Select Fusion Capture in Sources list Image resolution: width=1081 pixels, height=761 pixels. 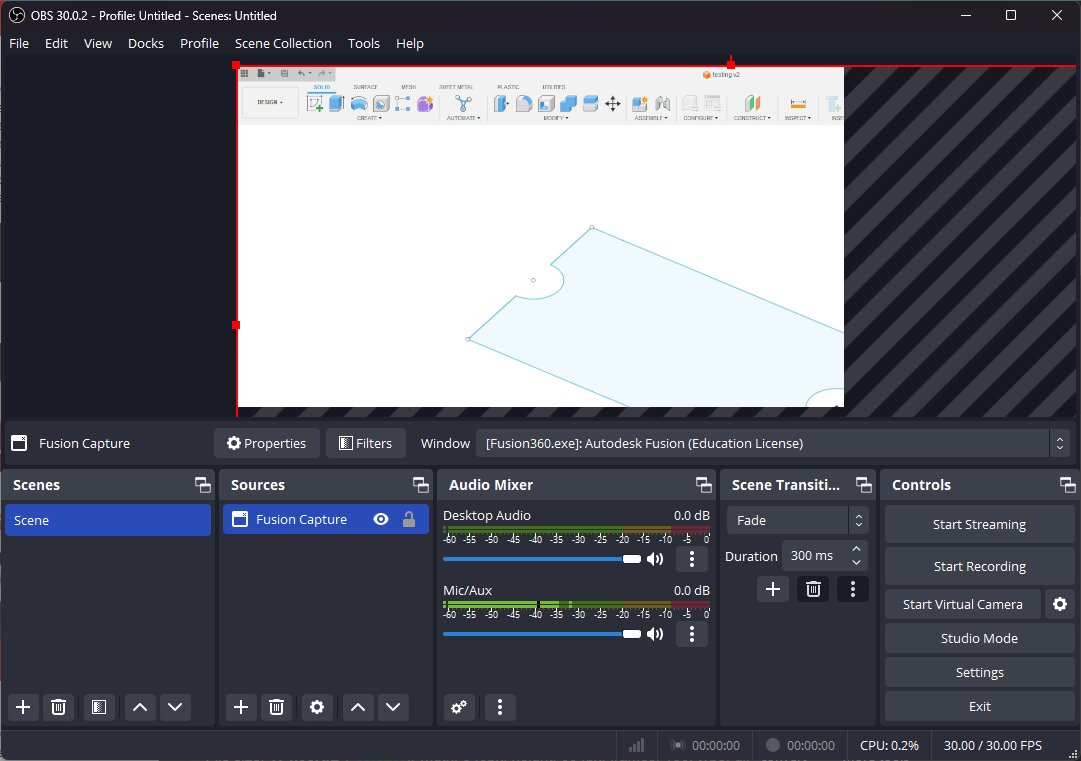(x=325, y=520)
